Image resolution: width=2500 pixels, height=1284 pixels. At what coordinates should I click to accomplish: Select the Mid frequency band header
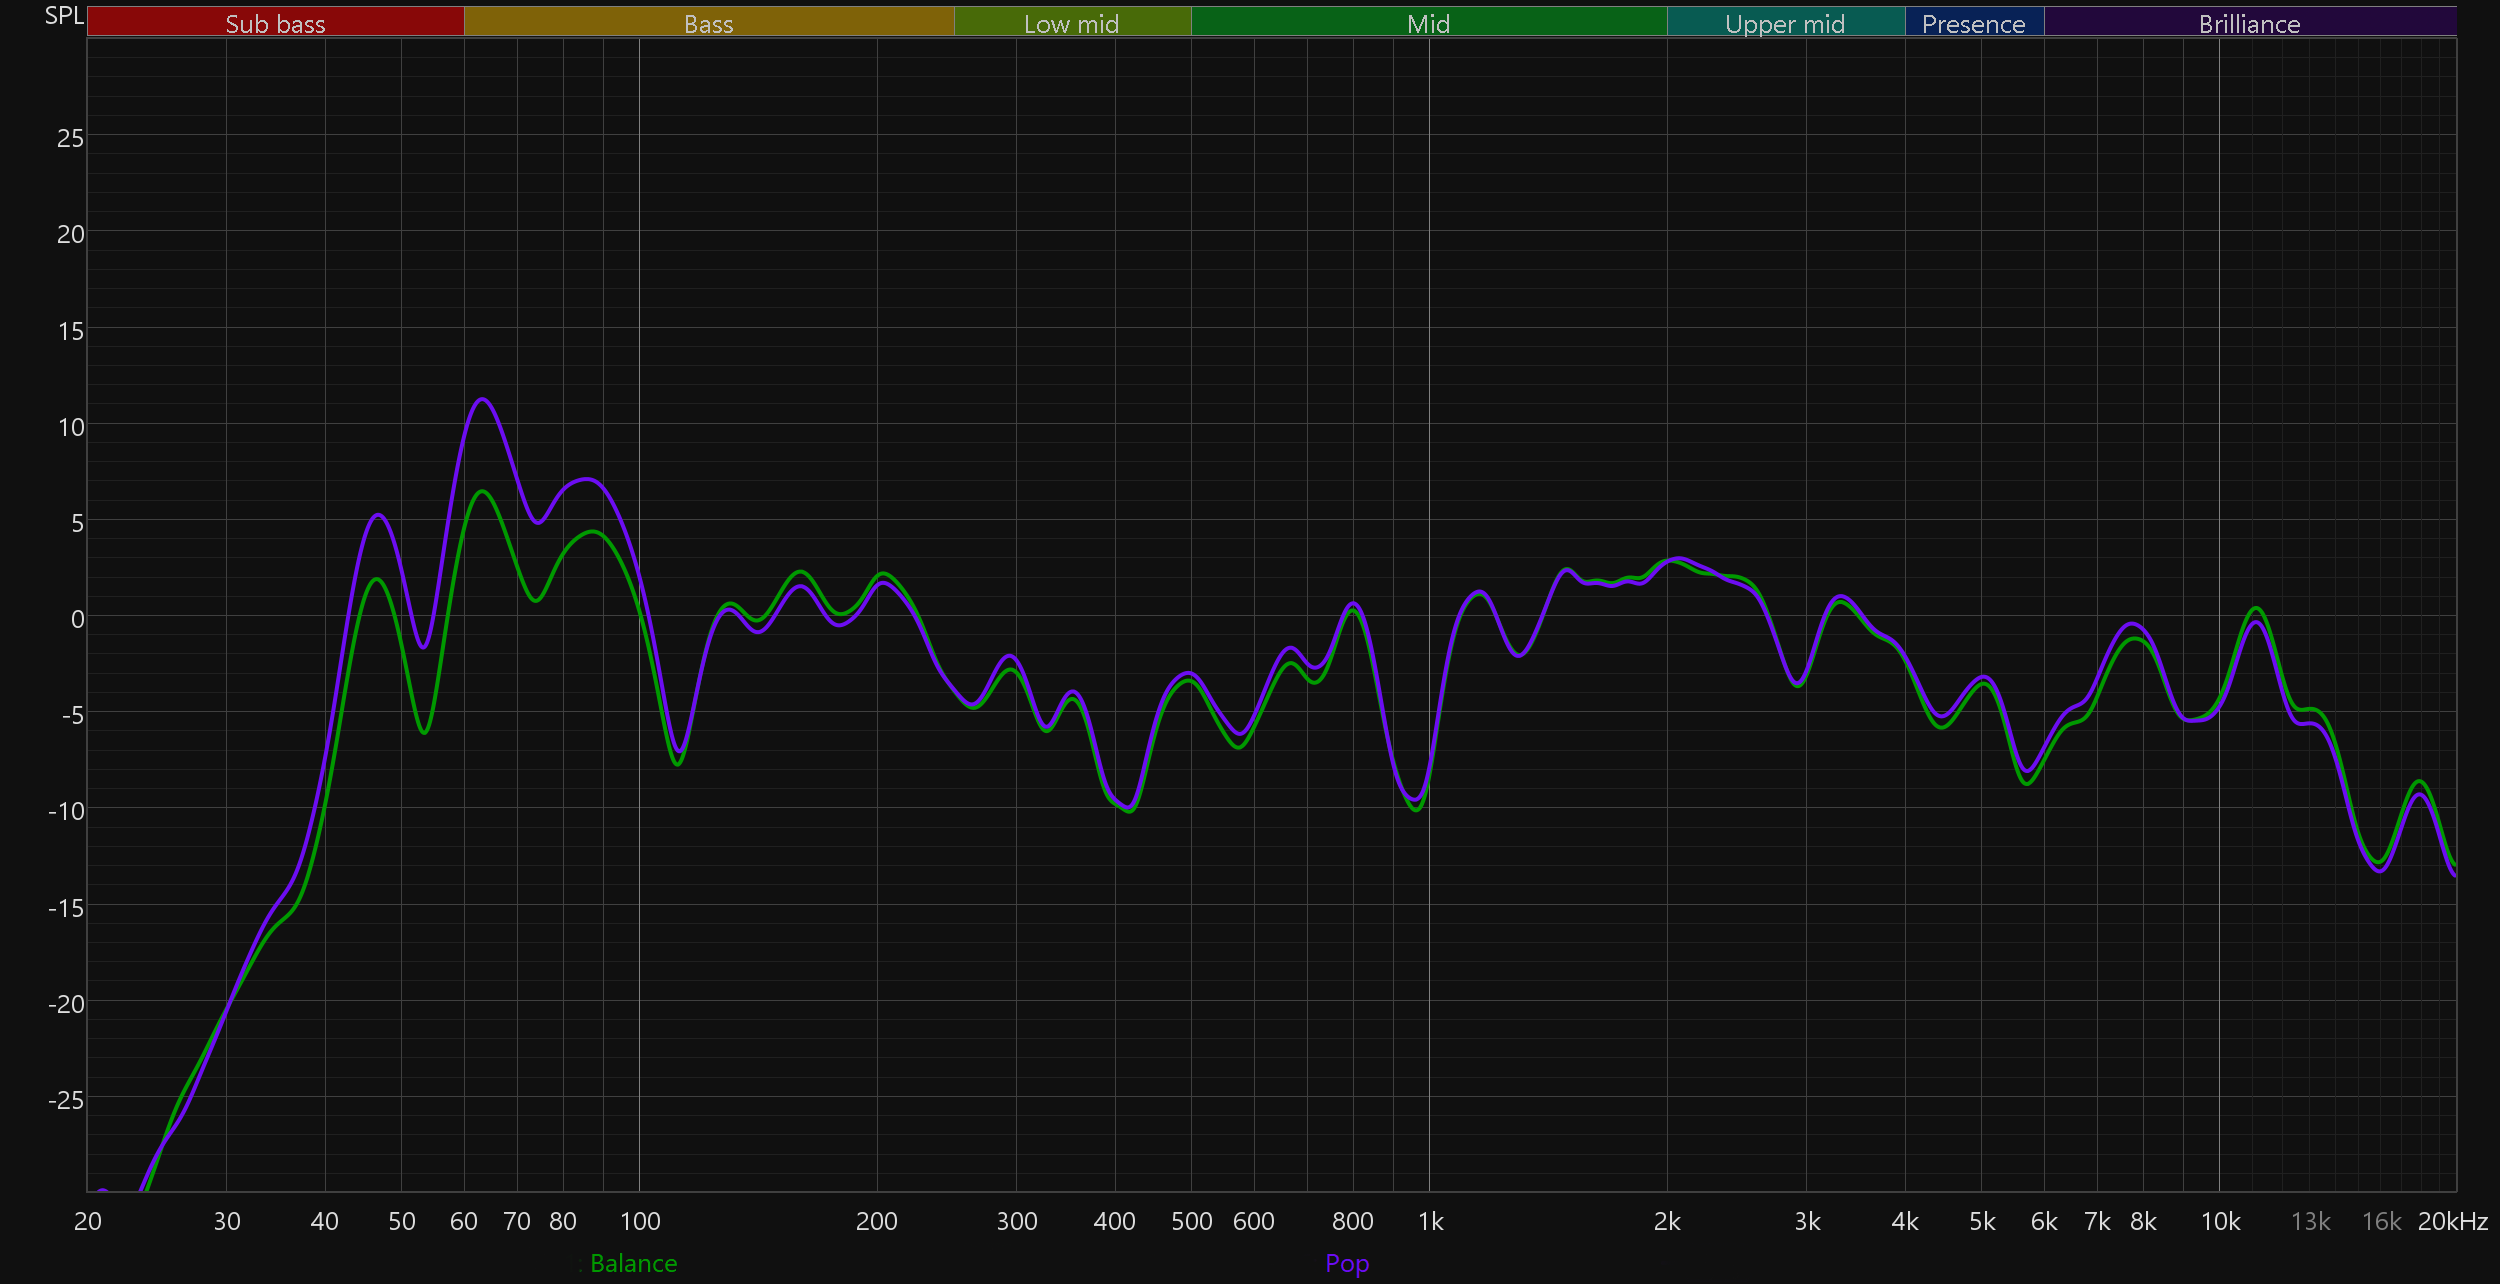(x=1428, y=23)
